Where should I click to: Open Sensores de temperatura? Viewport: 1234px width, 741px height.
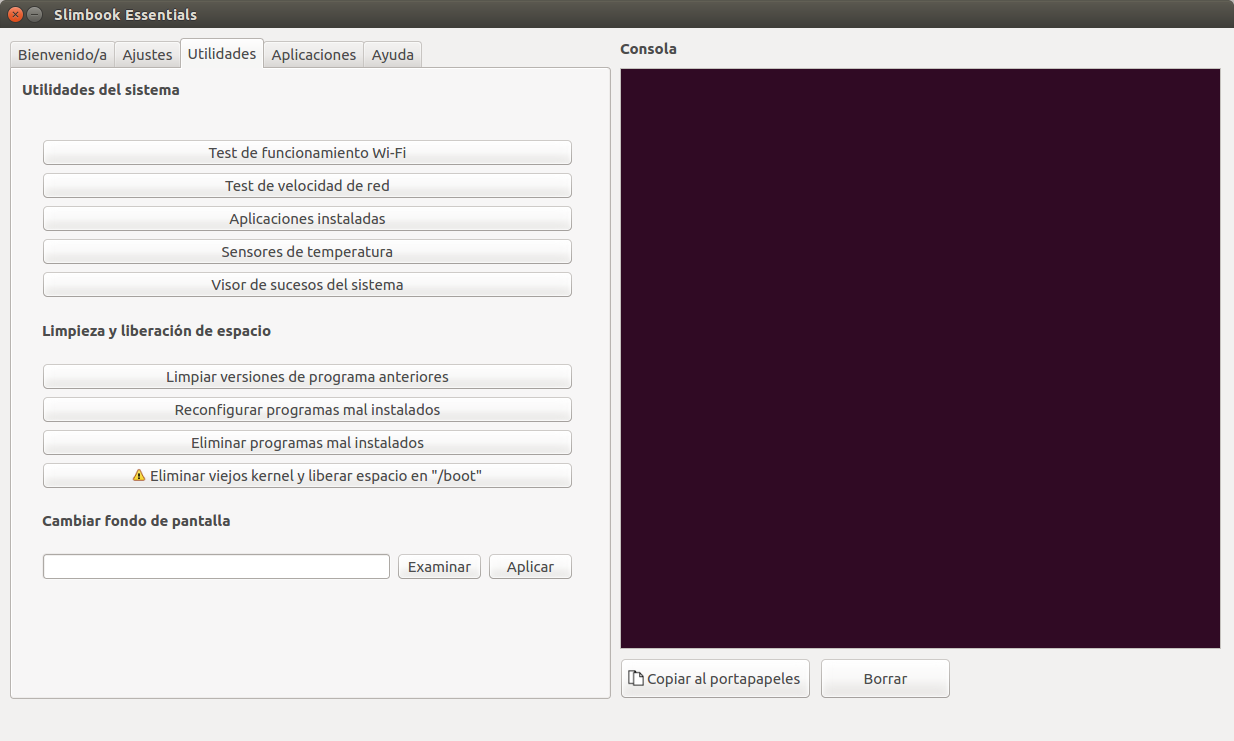tap(307, 252)
